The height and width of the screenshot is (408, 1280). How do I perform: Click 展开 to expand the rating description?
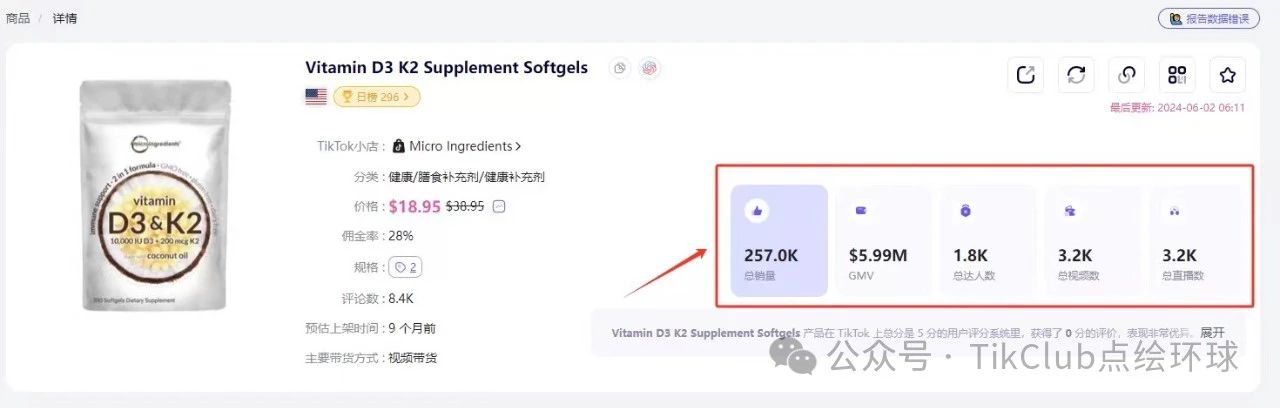(x=1212, y=333)
